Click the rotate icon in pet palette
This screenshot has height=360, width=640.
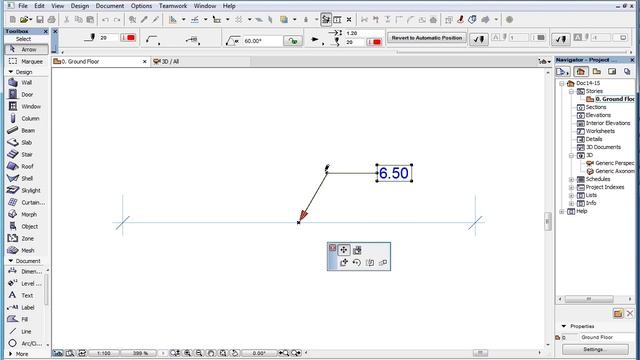click(x=356, y=262)
